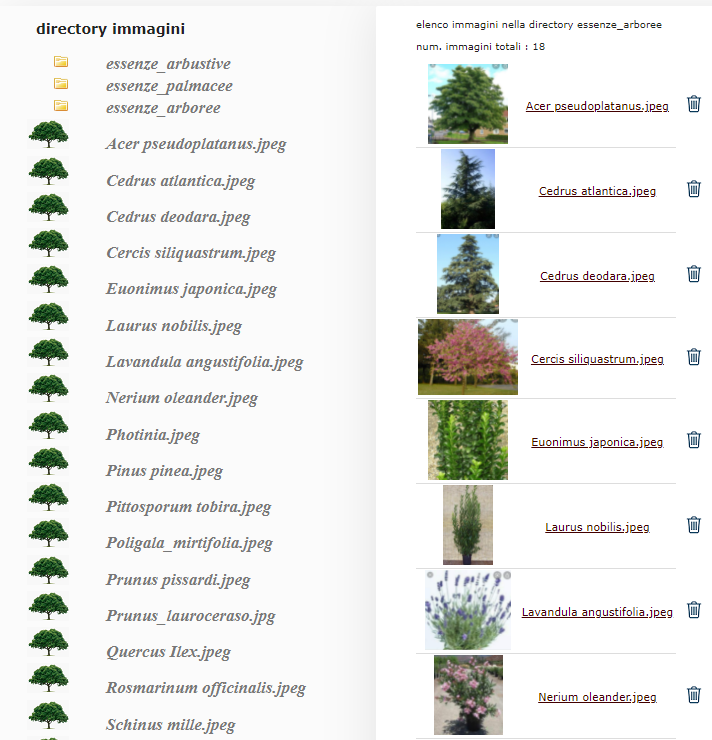Screen dimensions: 712x740
Task: Click the Lavandula angustifolia thumbnail image
Action: (468, 610)
